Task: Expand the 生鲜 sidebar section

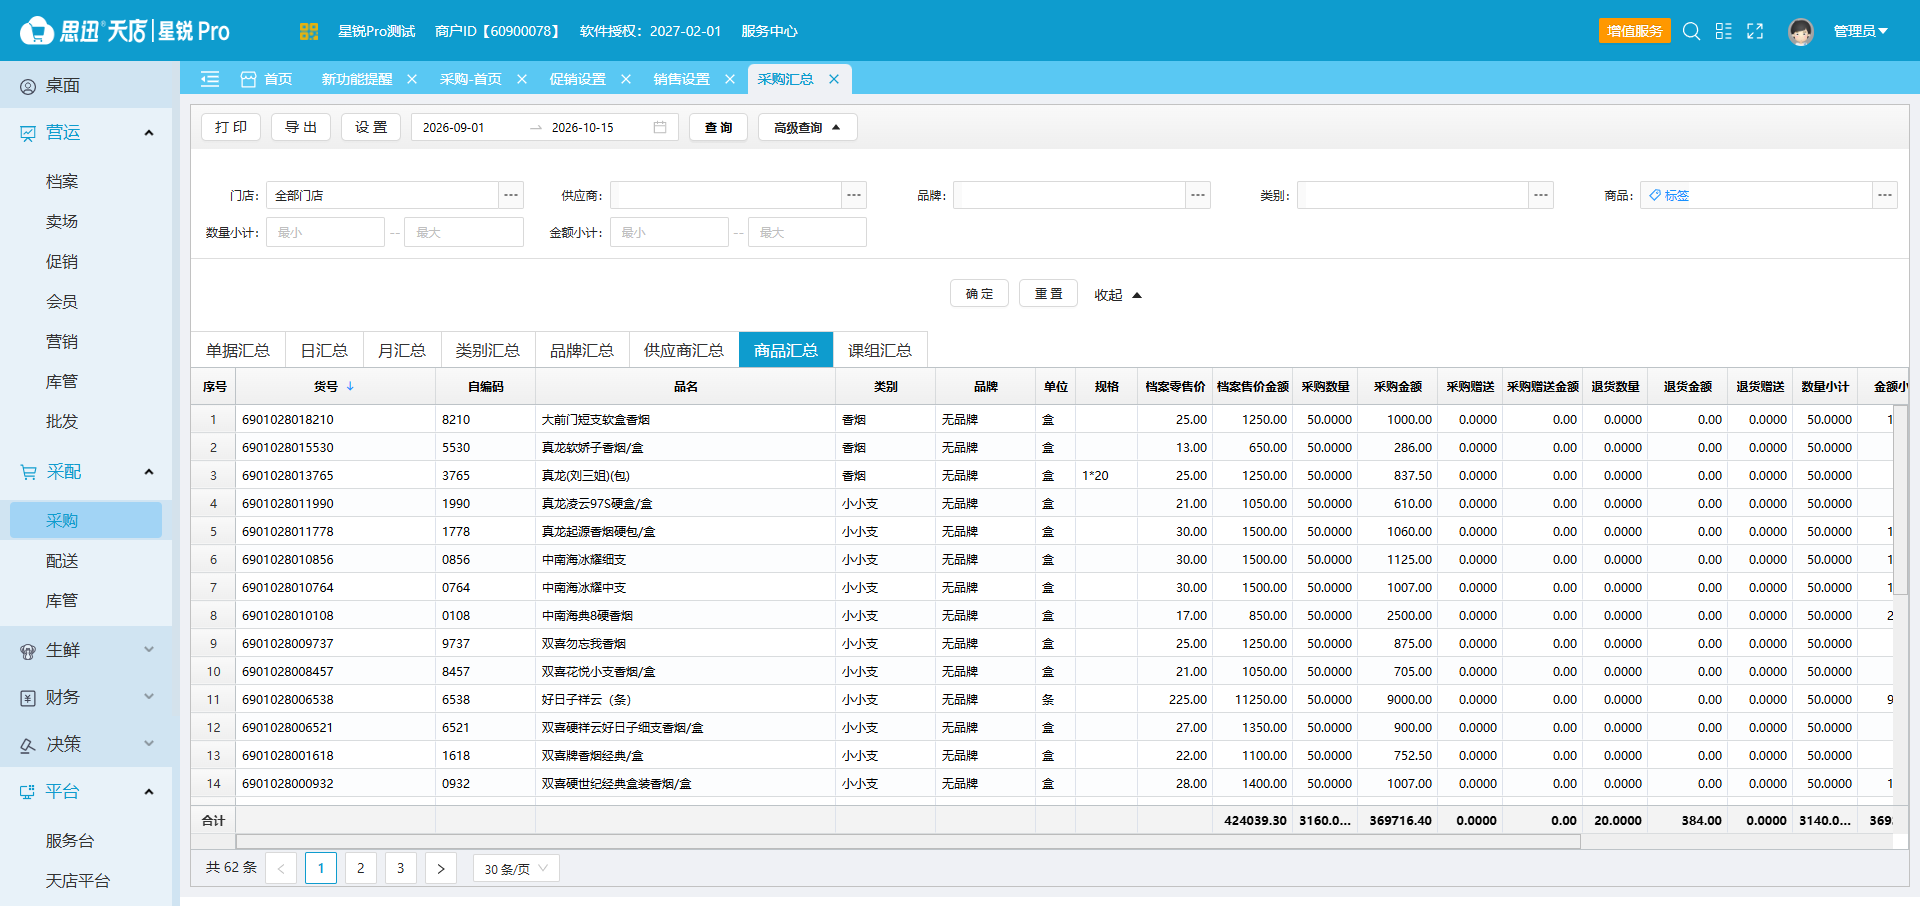Action: pos(149,650)
